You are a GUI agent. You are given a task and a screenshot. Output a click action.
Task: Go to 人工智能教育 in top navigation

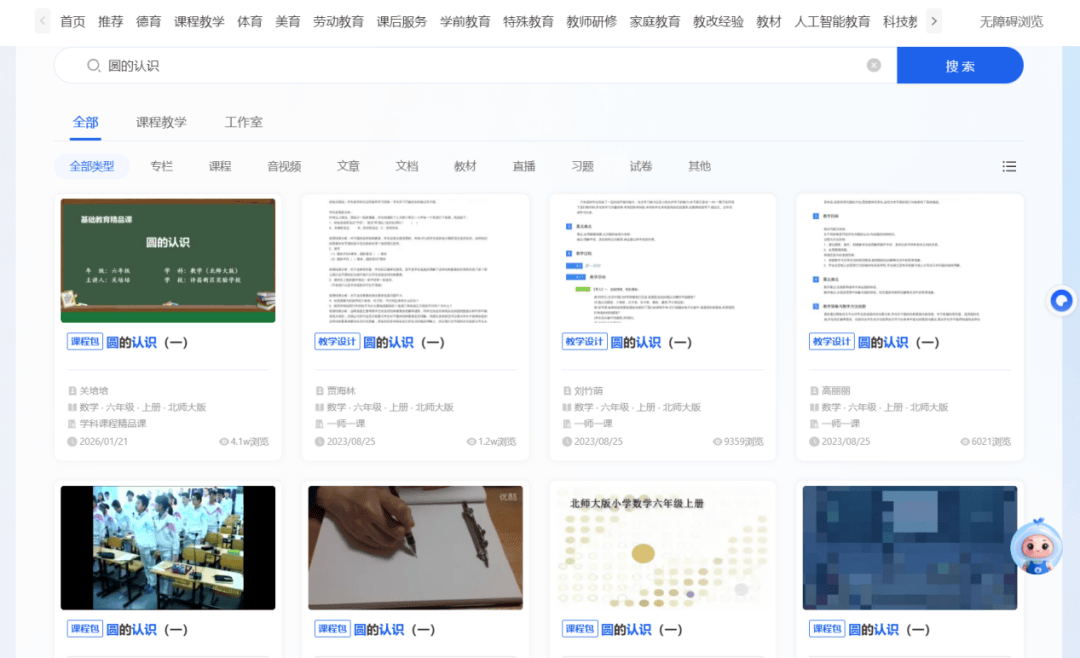[x=832, y=21]
